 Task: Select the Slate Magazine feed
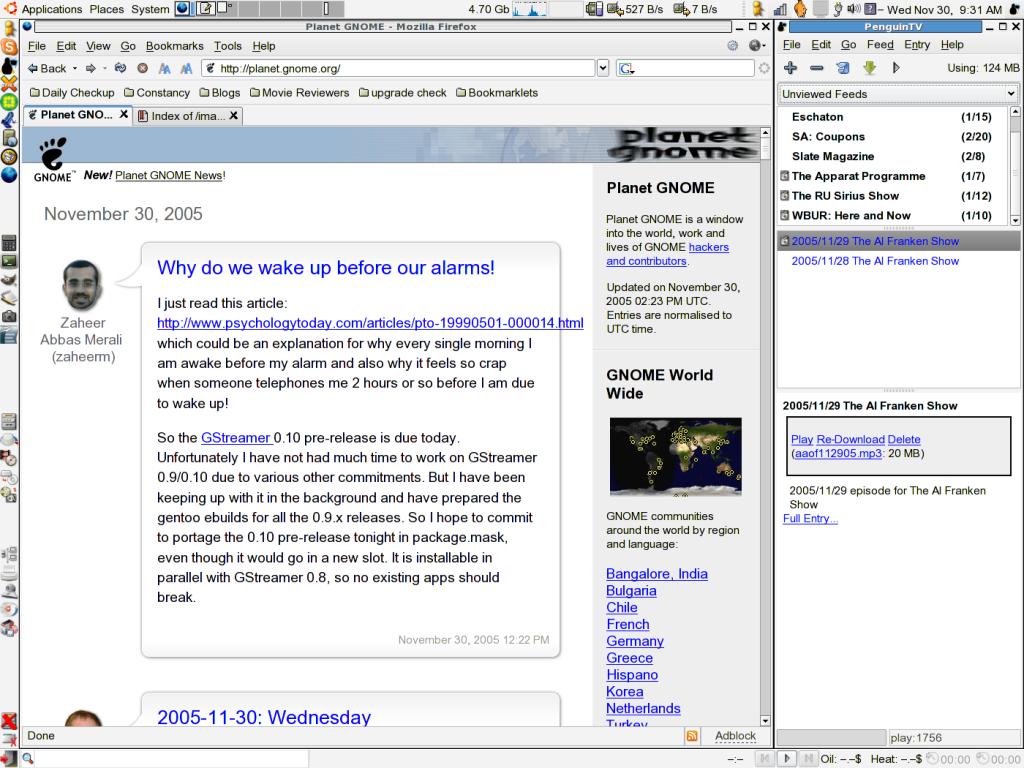pos(893,156)
